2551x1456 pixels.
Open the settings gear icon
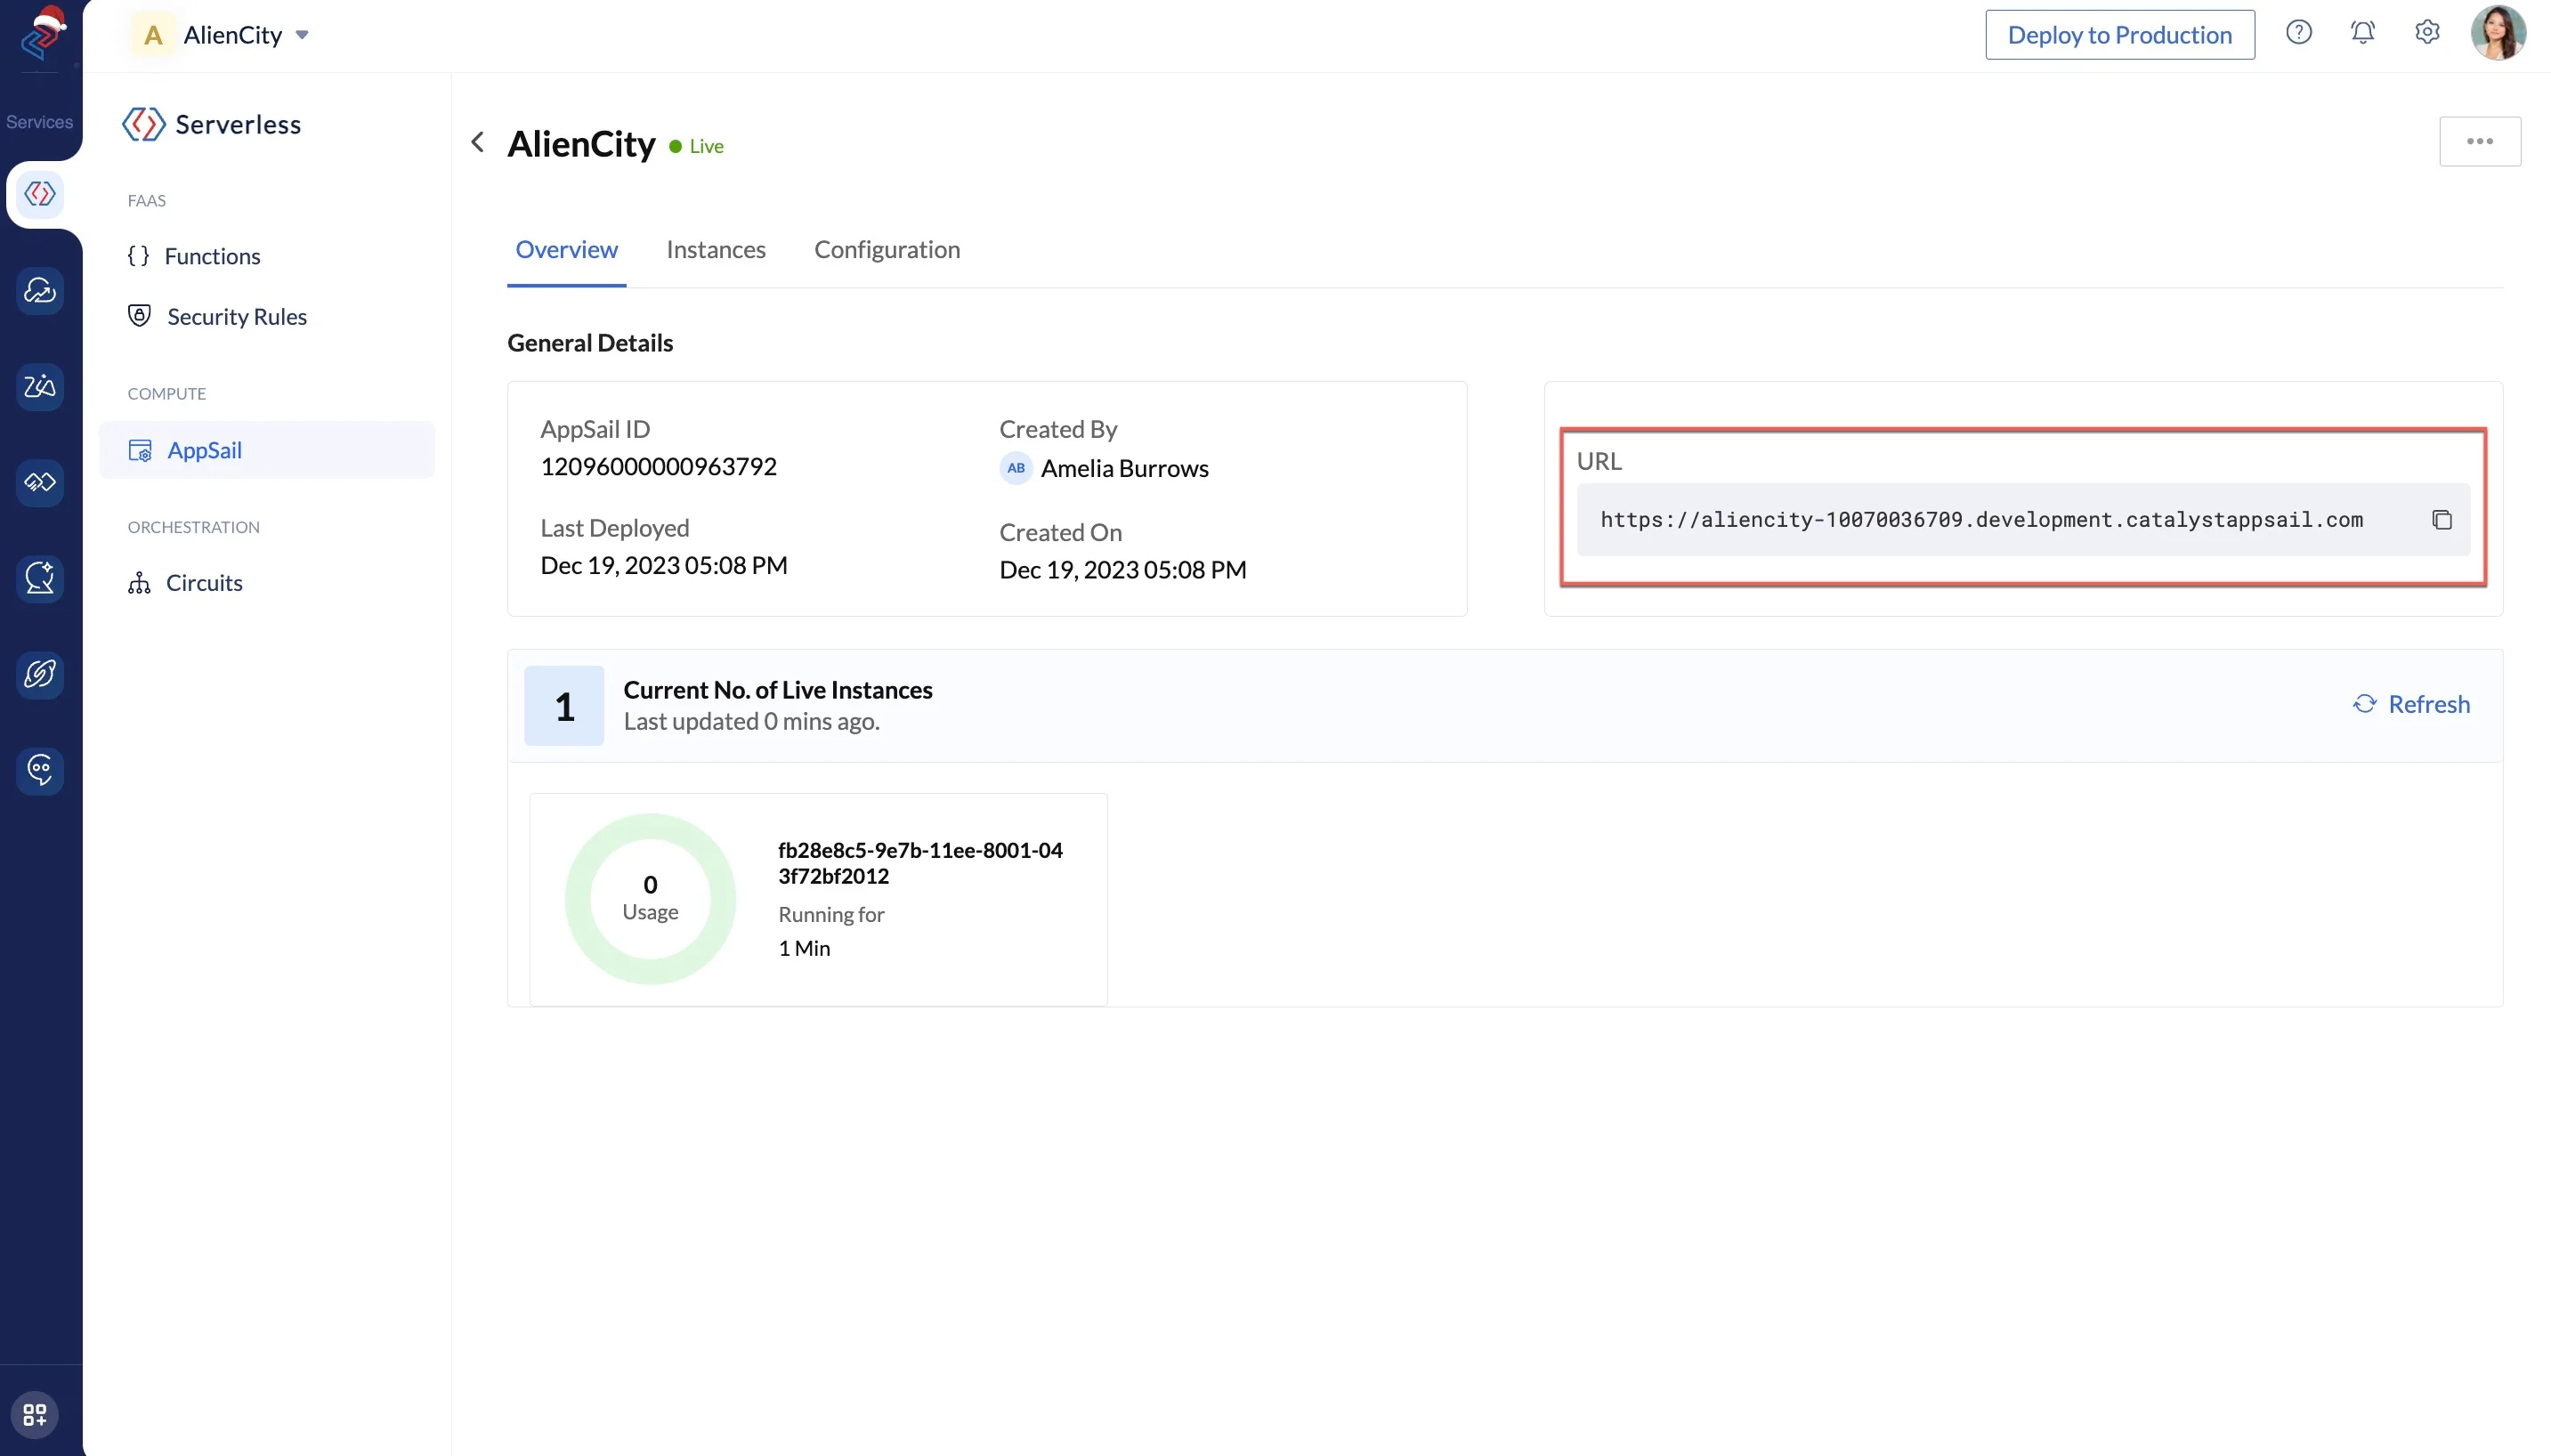coord(2427,33)
